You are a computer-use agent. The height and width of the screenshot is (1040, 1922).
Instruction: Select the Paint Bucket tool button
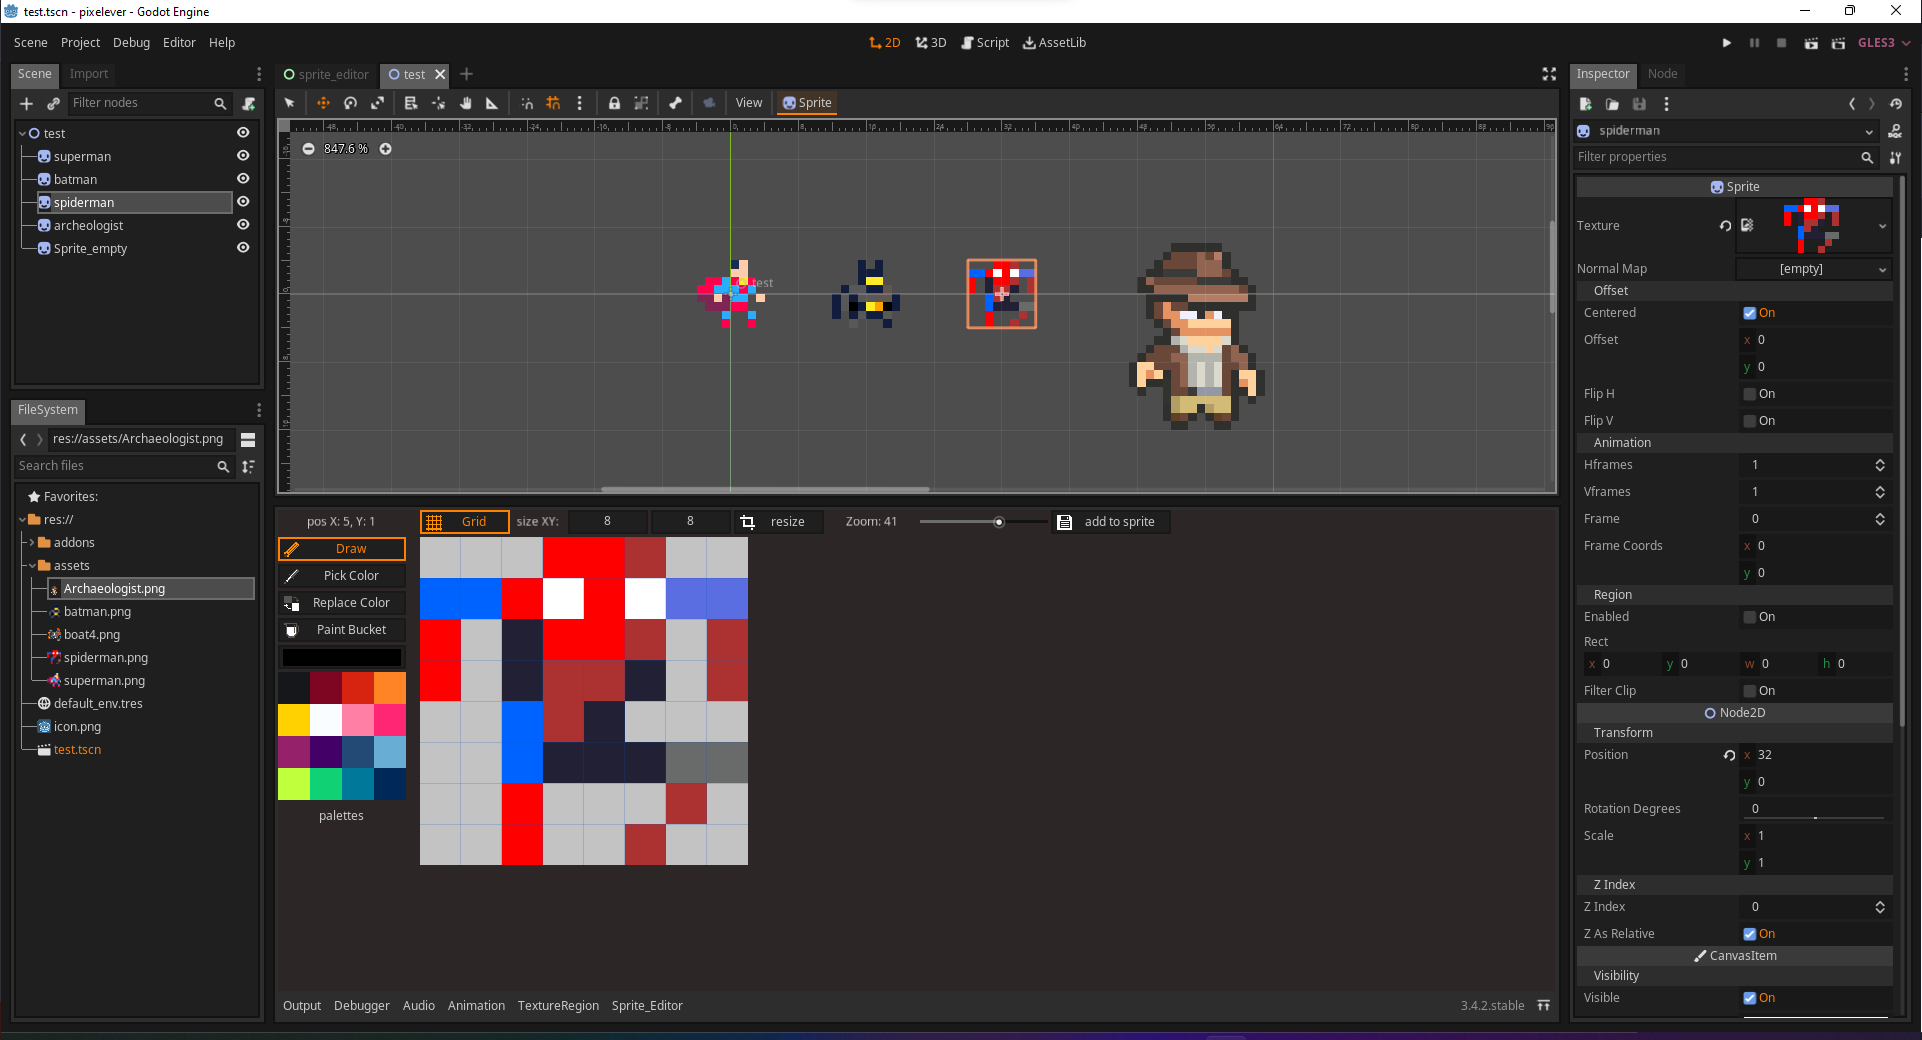point(342,630)
